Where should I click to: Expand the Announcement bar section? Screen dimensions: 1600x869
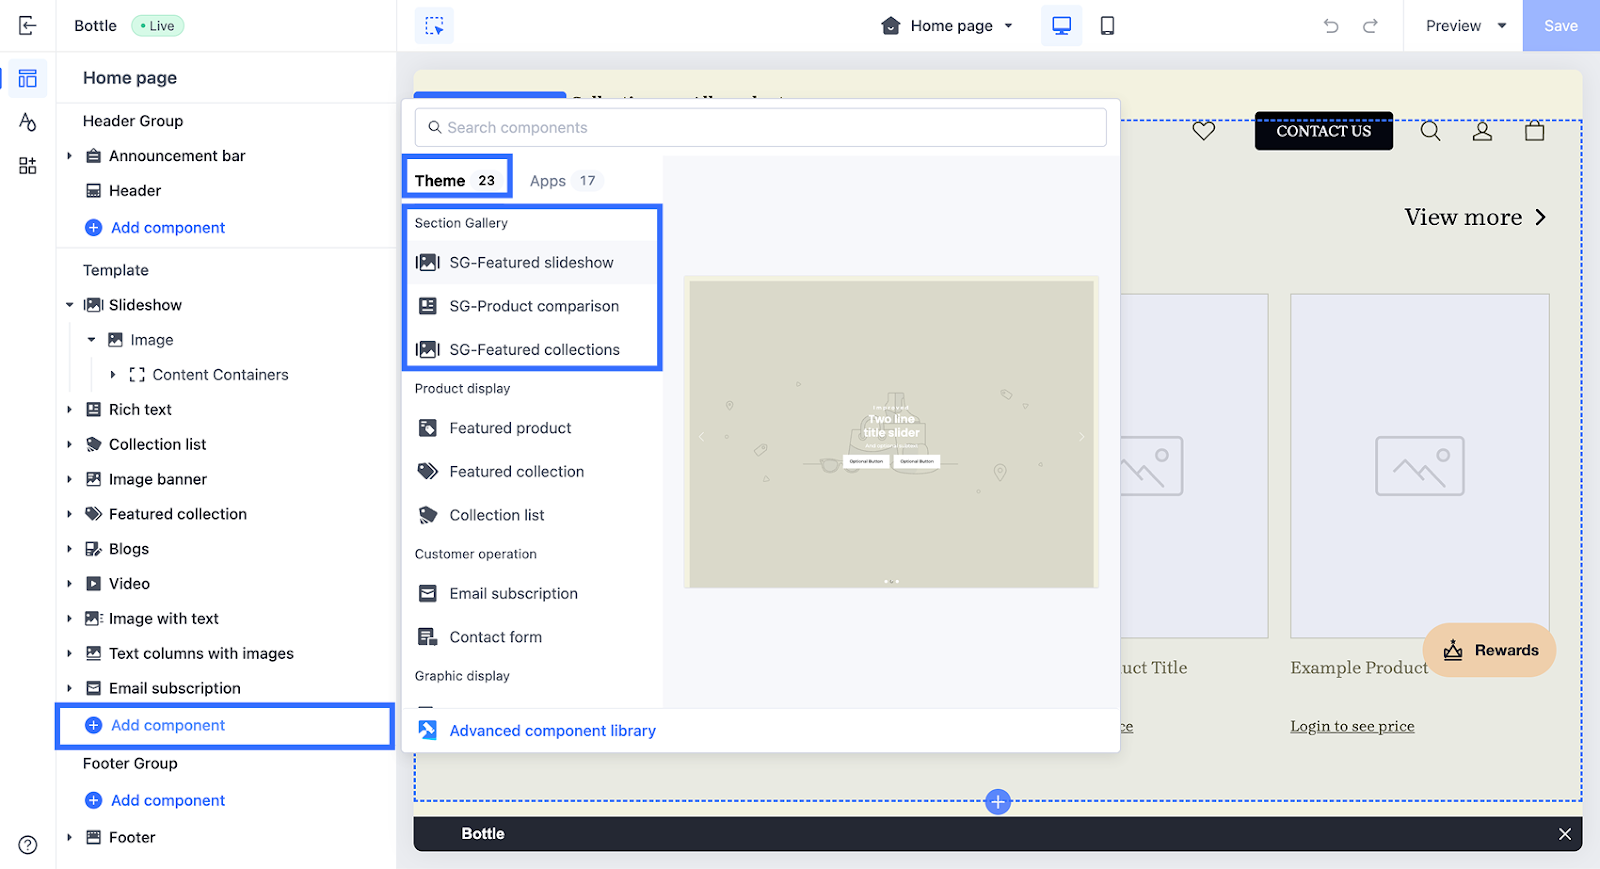tap(69, 156)
